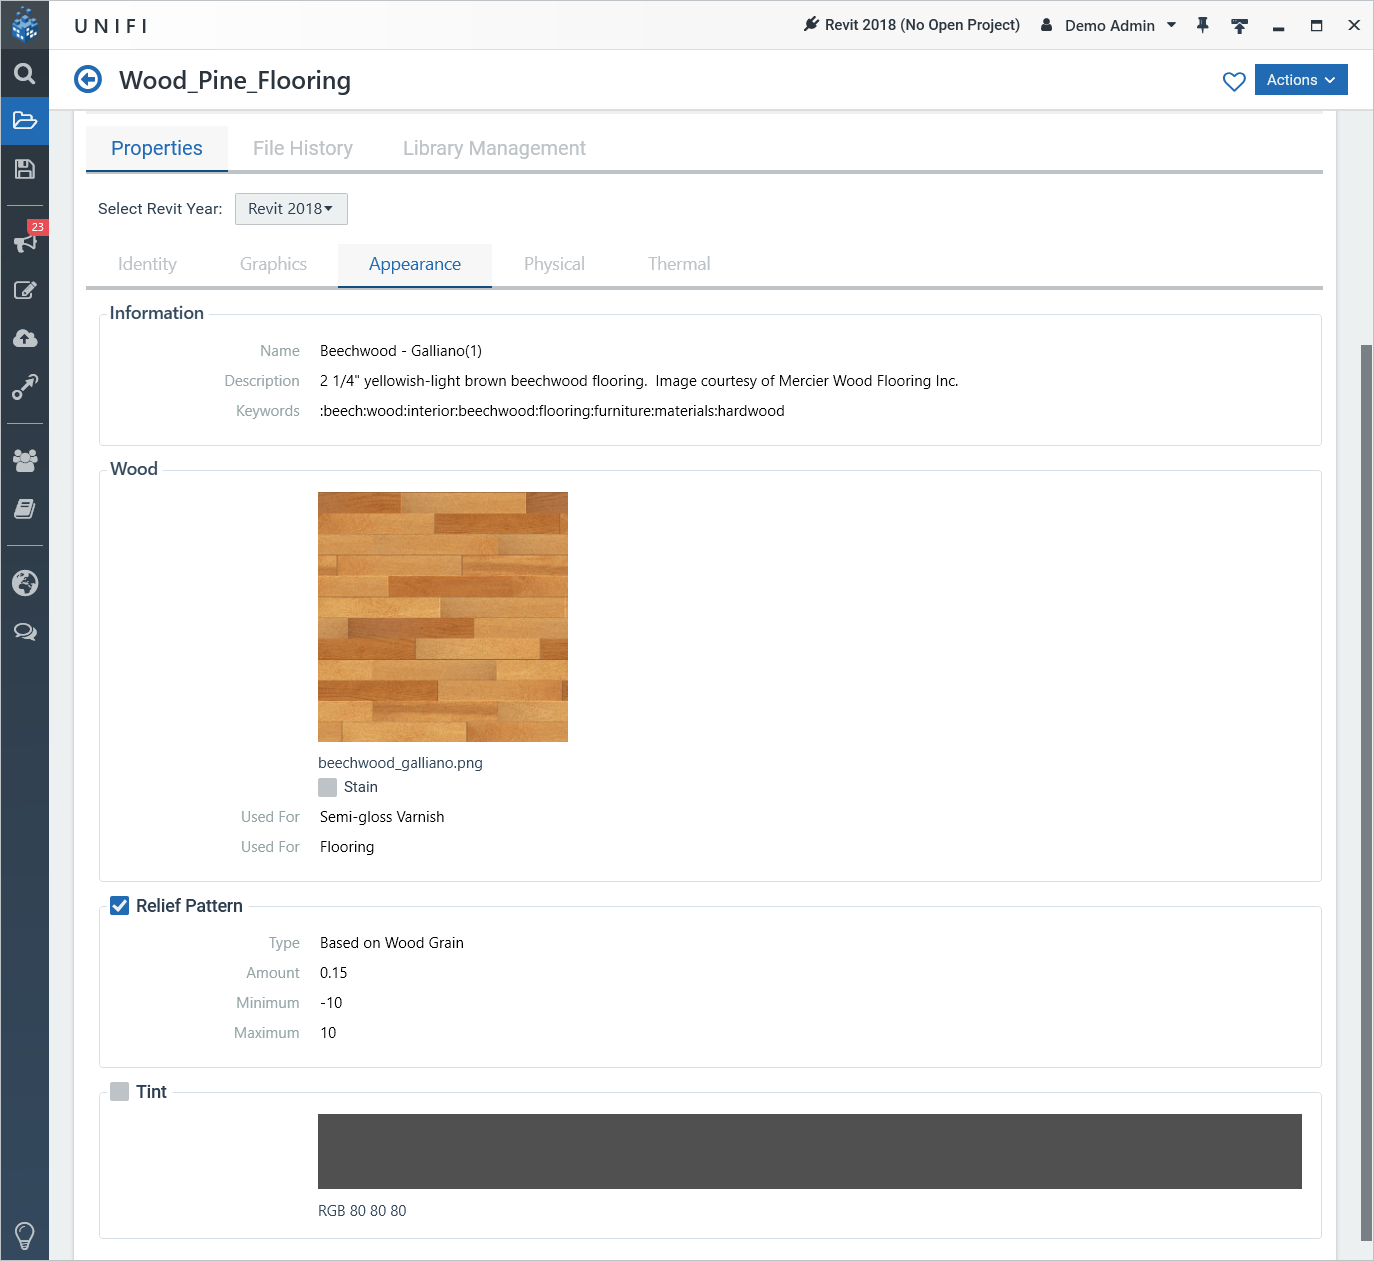The width and height of the screenshot is (1374, 1261).
Task: Click the Information section heading
Action: [x=157, y=313]
